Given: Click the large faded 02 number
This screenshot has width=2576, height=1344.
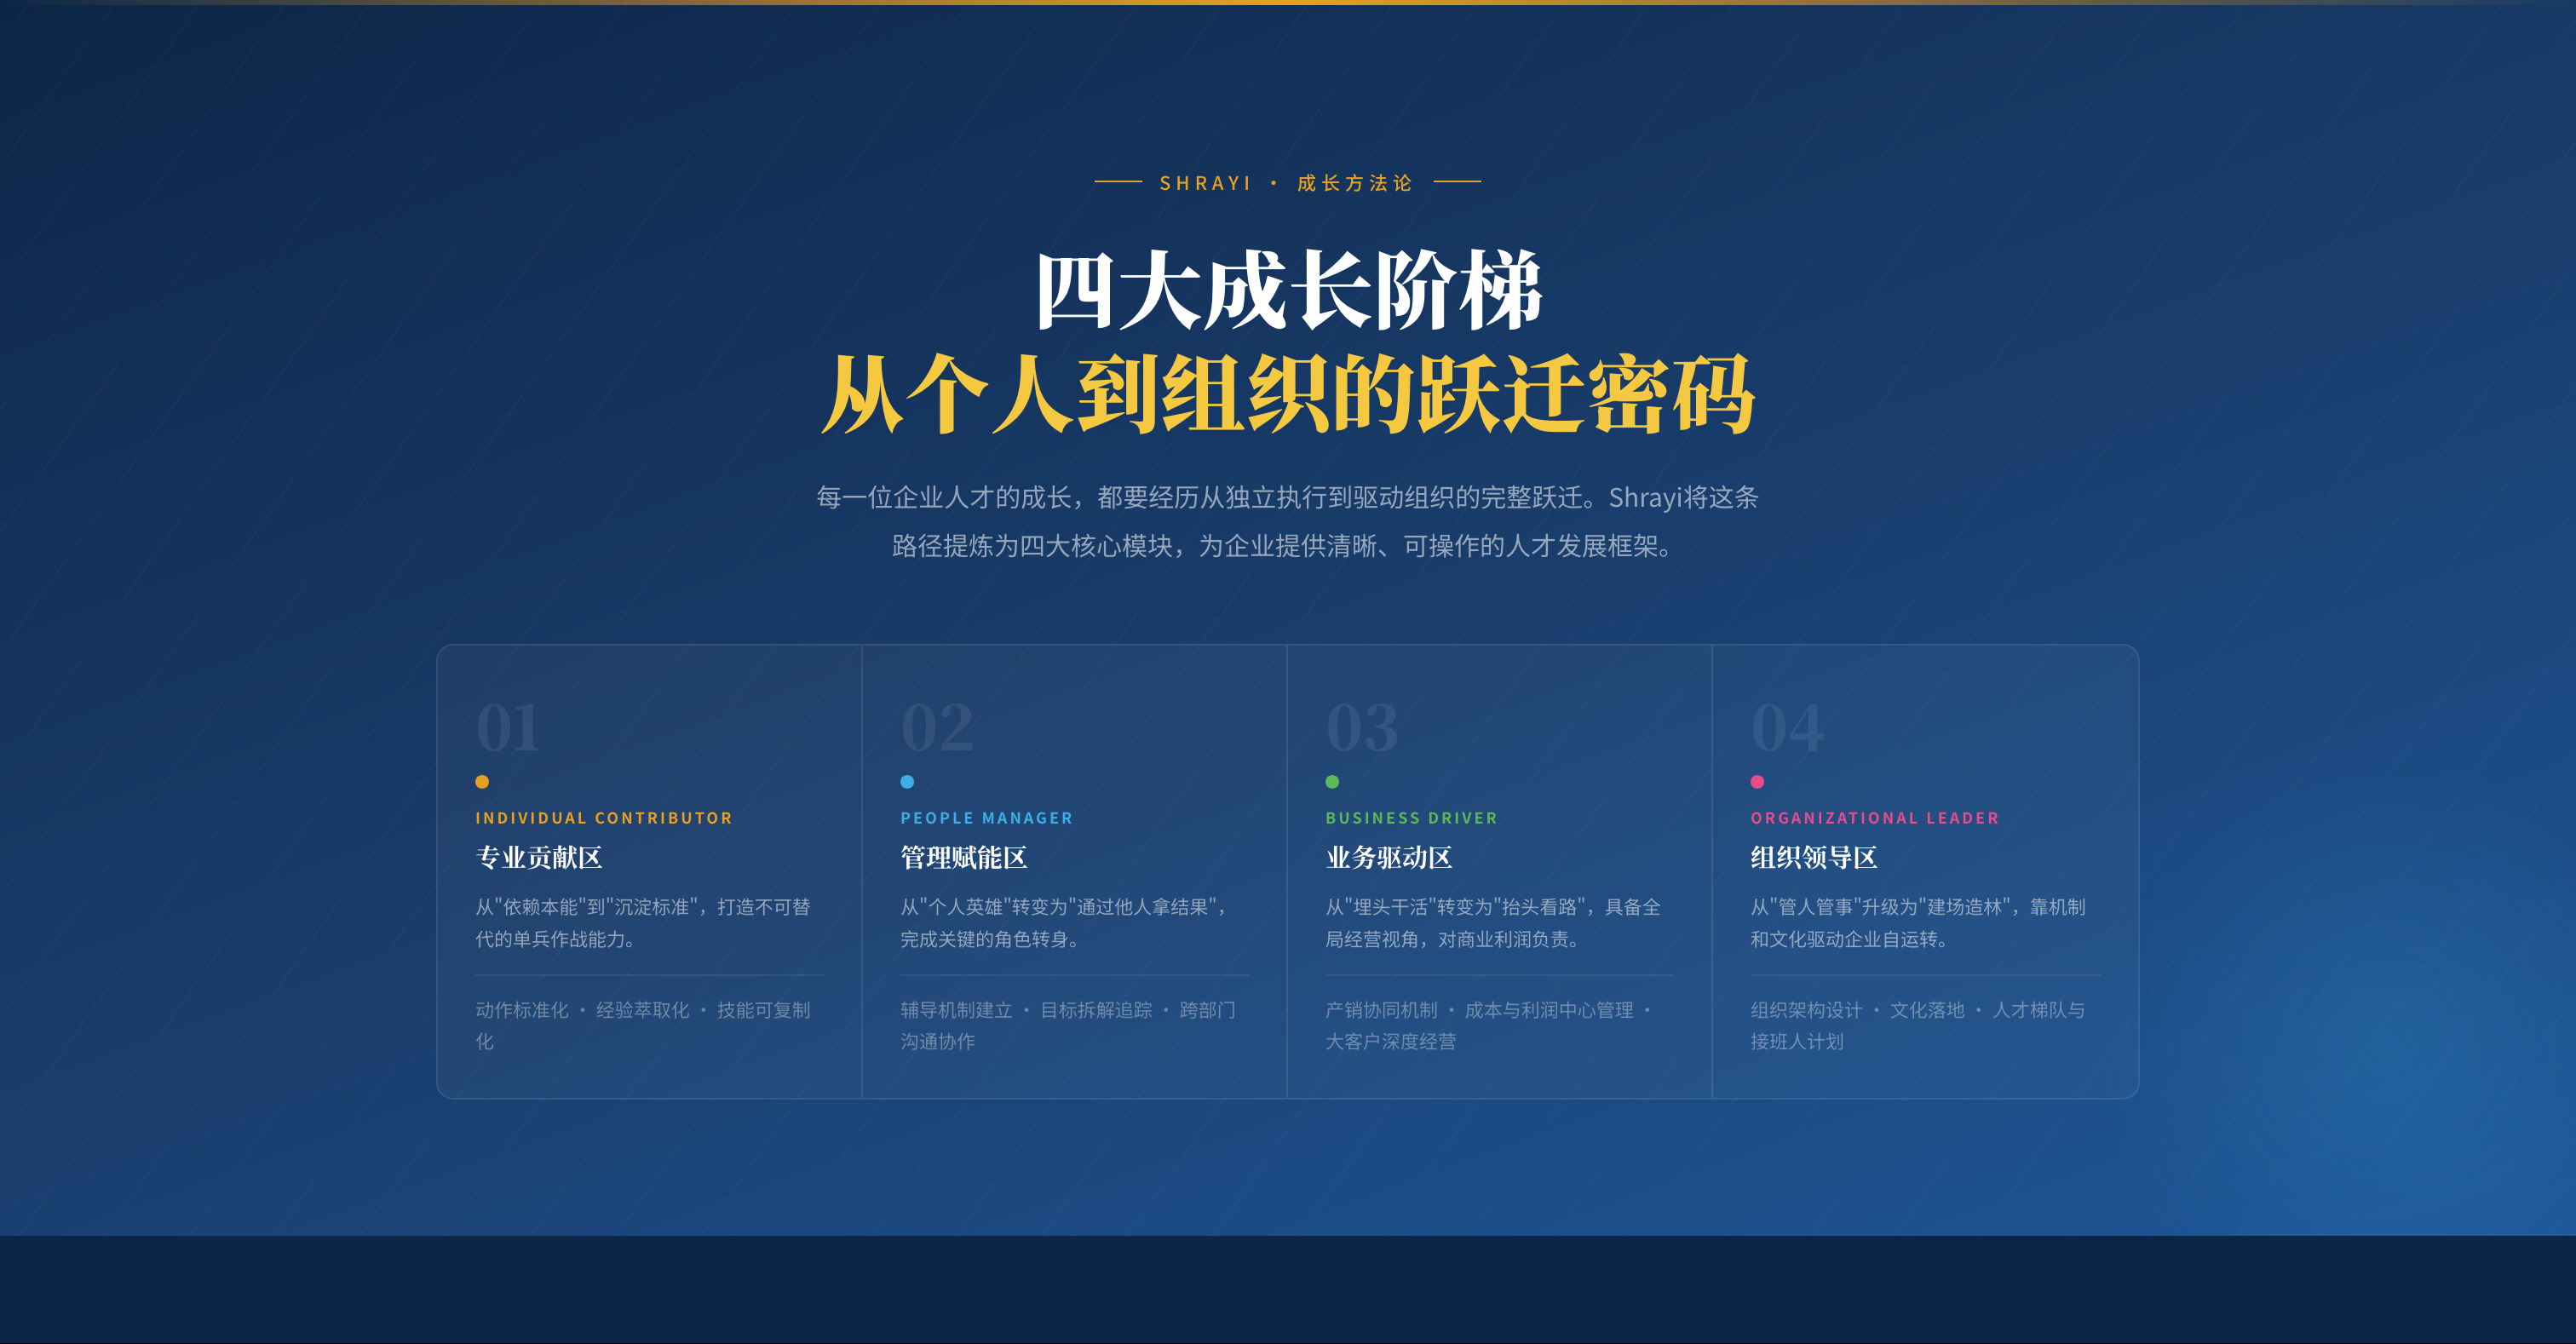Looking at the screenshot, I should pos(937,728).
